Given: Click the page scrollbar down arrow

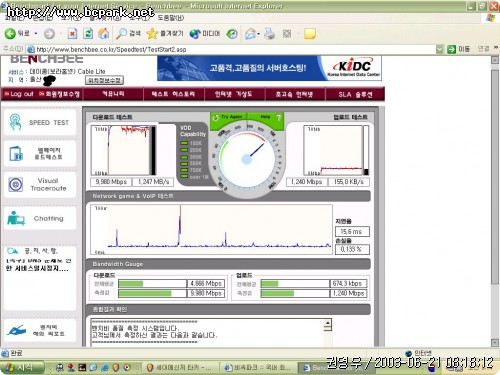Looking at the screenshot, I should pos(495,342).
